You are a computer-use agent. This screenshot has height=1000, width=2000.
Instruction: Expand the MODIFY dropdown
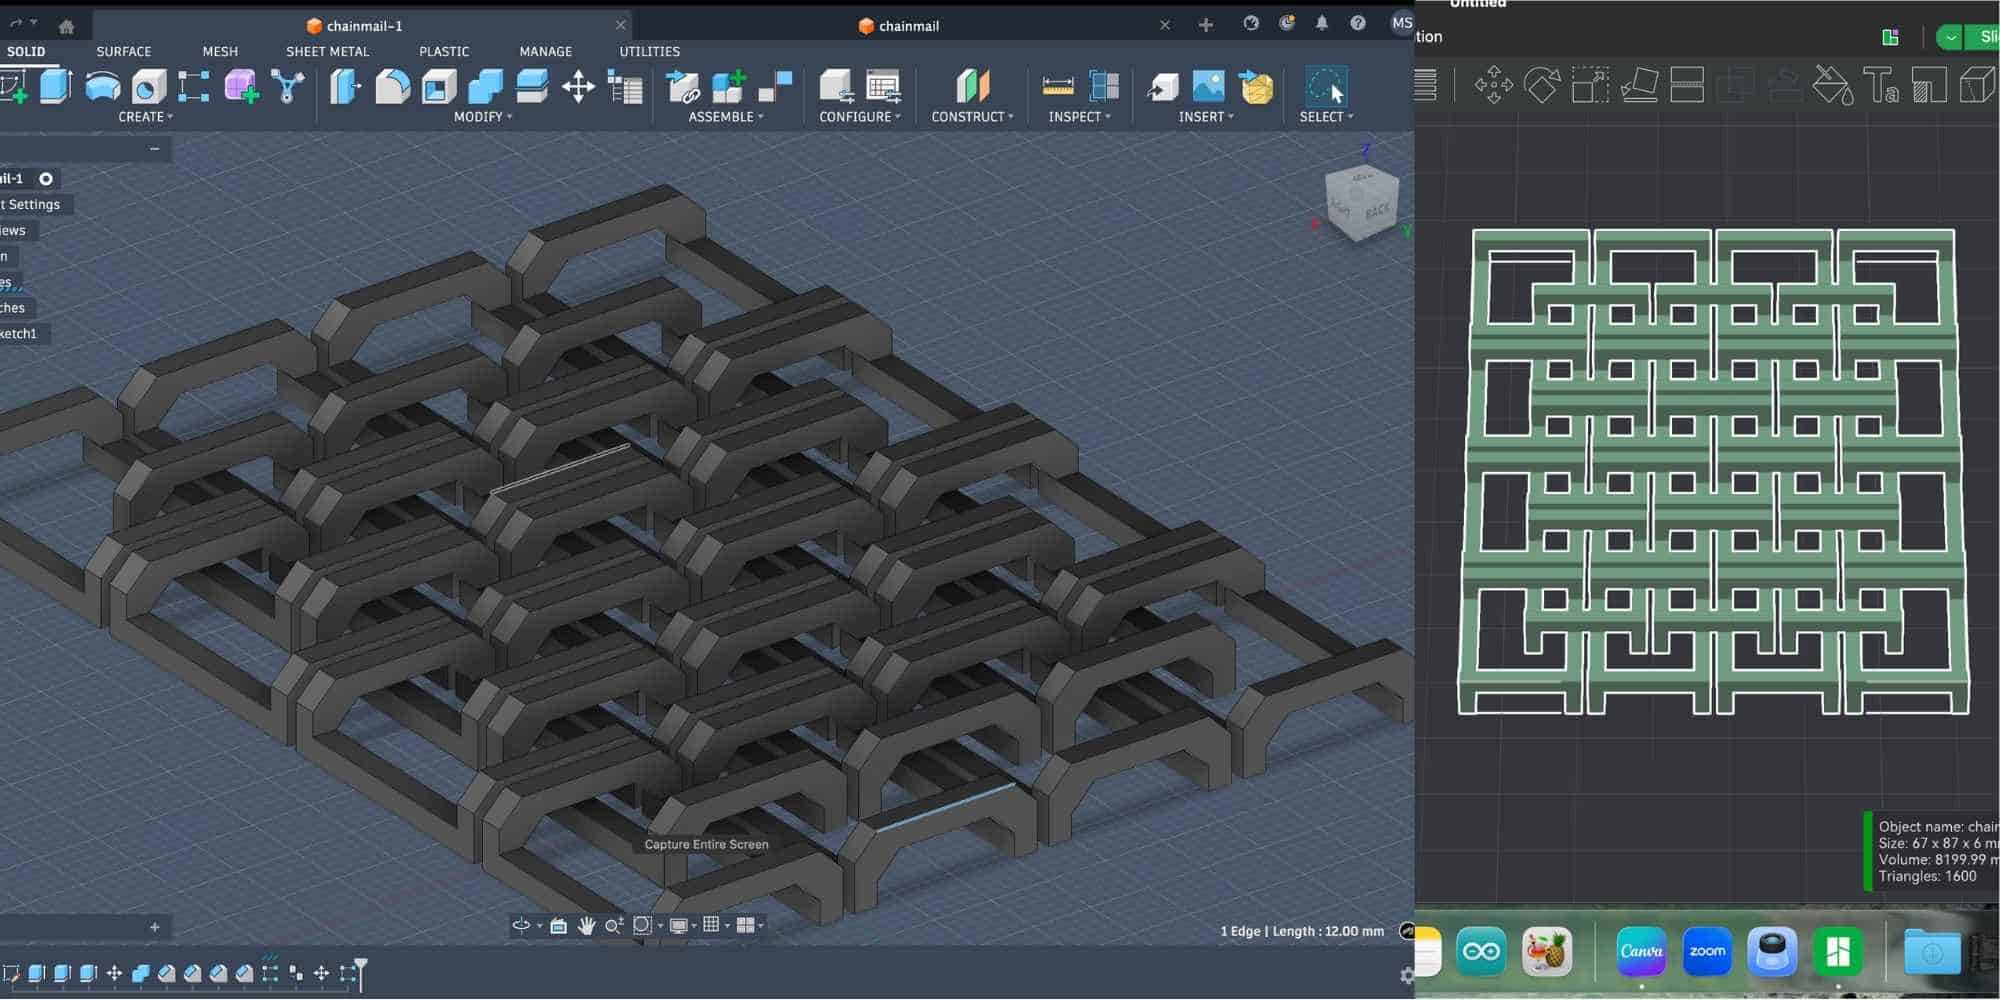point(483,117)
